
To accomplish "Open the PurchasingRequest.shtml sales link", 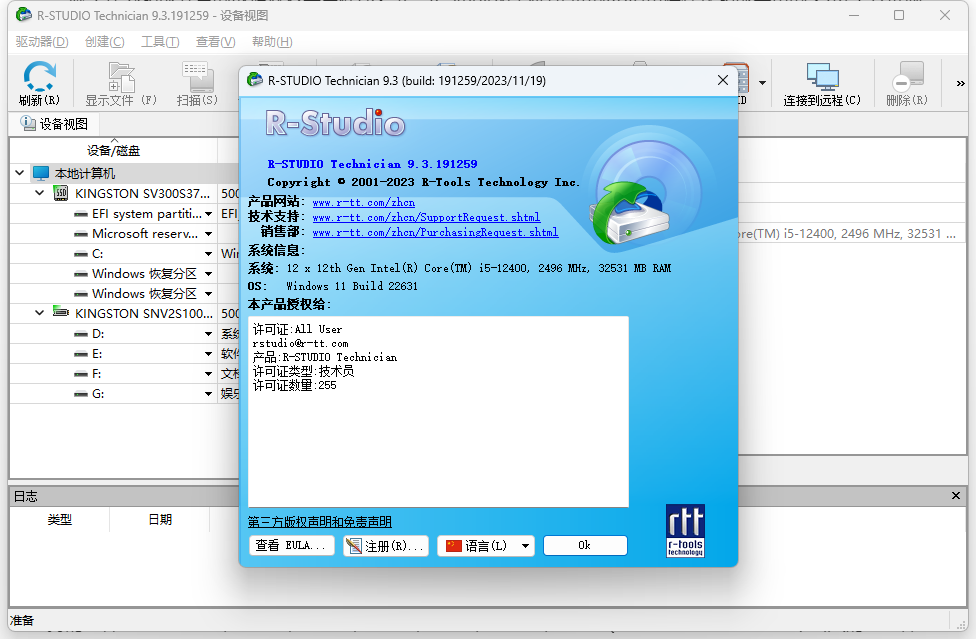I will coord(435,232).
